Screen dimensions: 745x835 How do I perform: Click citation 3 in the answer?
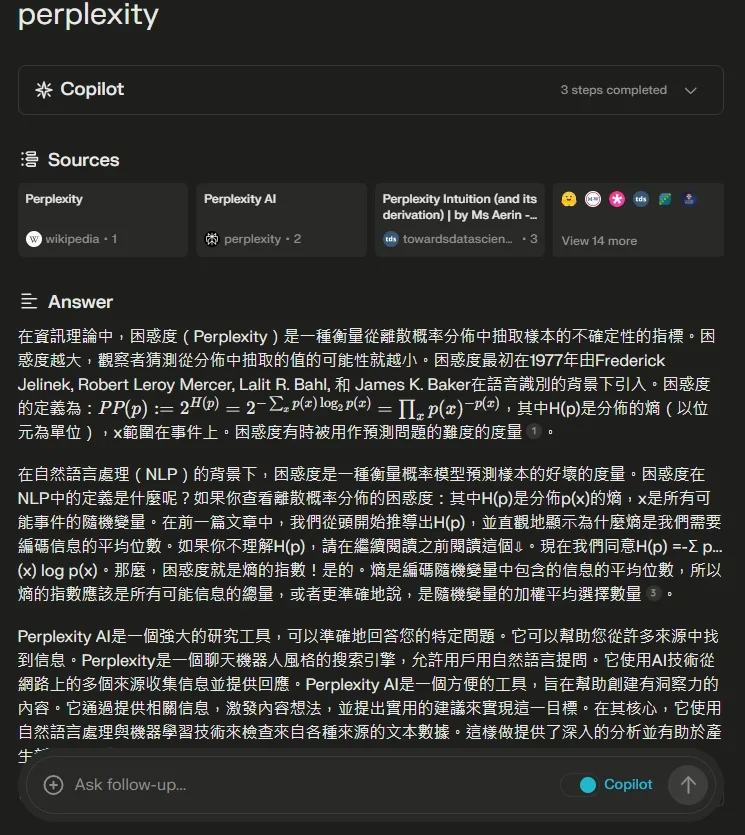(653, 593)
